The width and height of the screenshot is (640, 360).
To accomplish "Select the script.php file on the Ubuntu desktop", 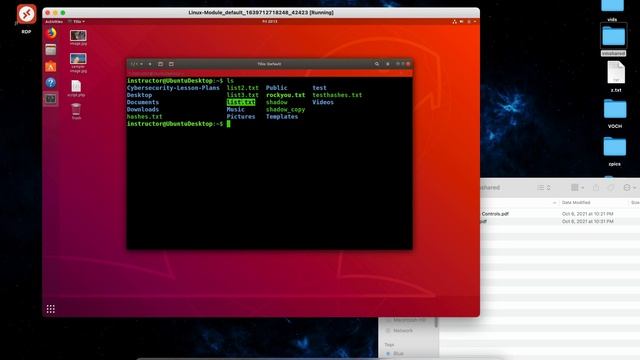I will pos(76,88).
